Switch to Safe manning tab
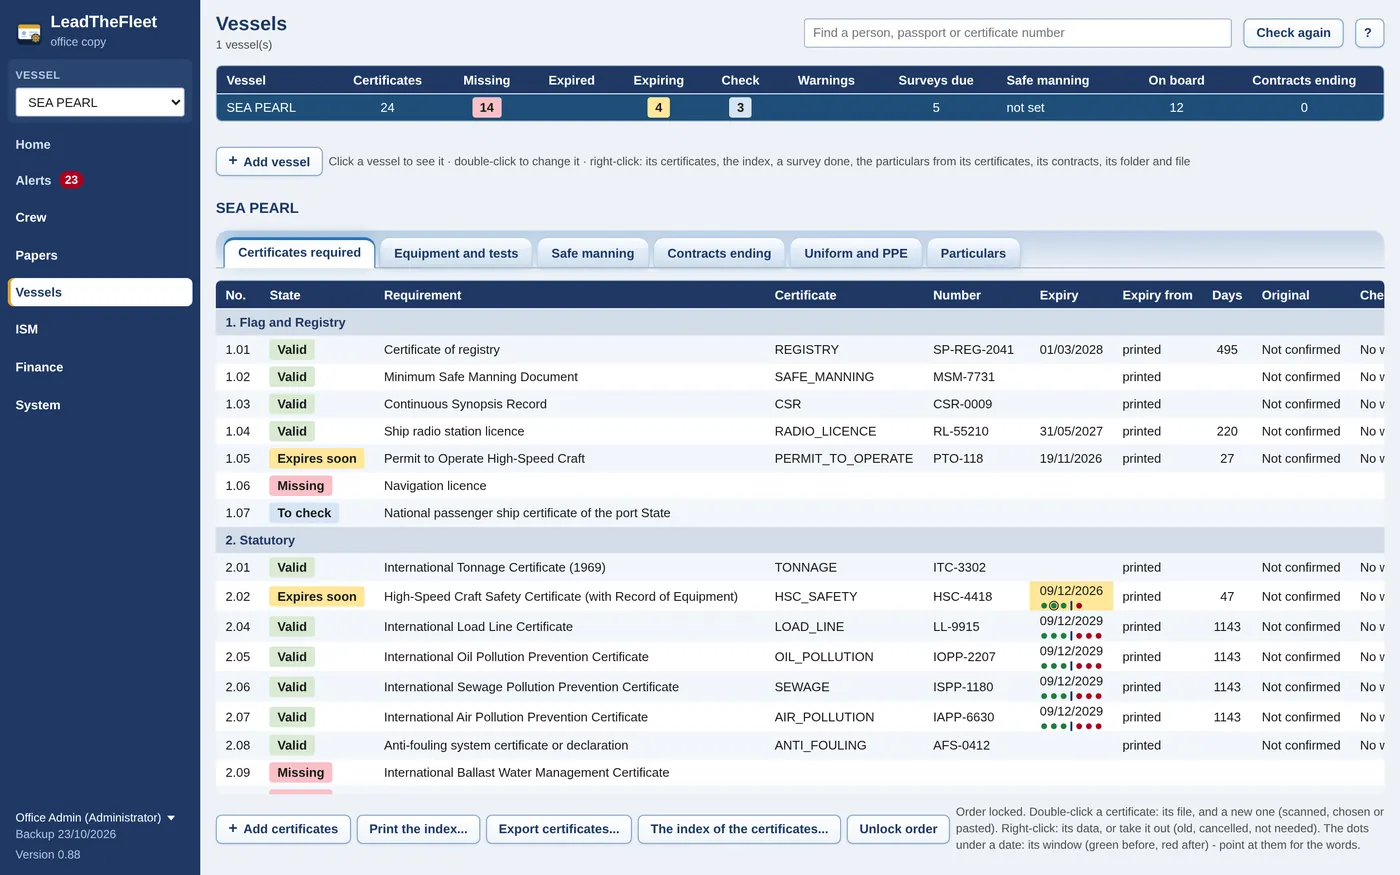This screenshot has height=875, width=1400. [x=593, y=254]
